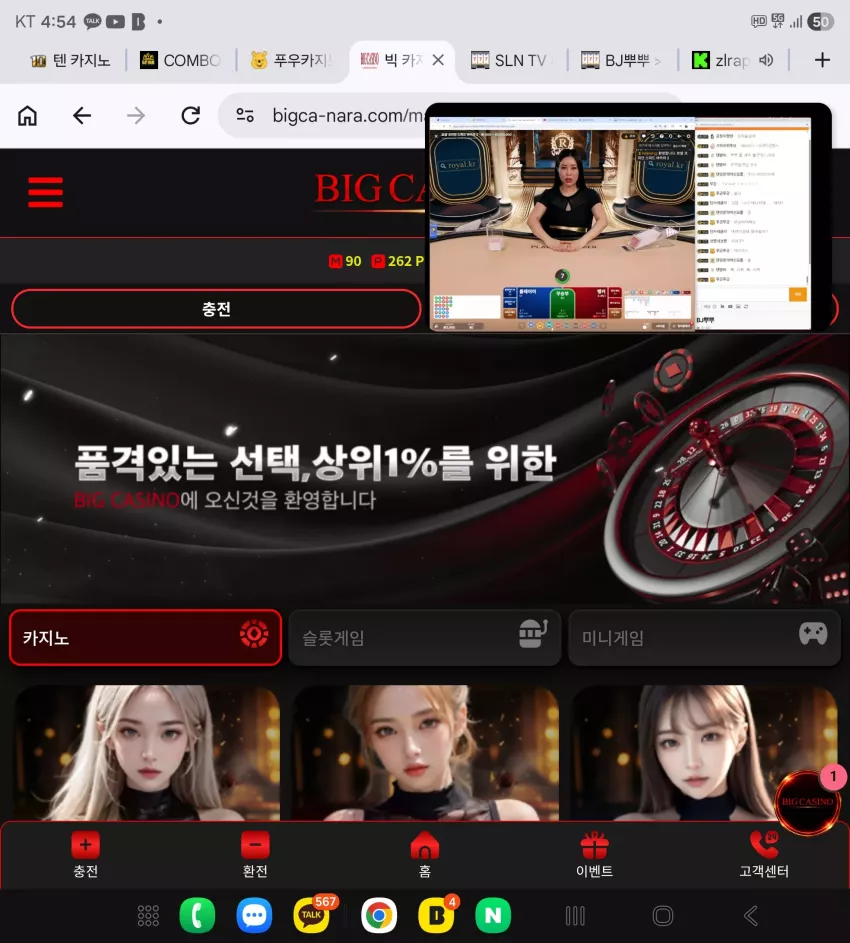Tap the 262 P points balance
The width and height of the screenshot is (850, 943).
[x=398, y=261]
